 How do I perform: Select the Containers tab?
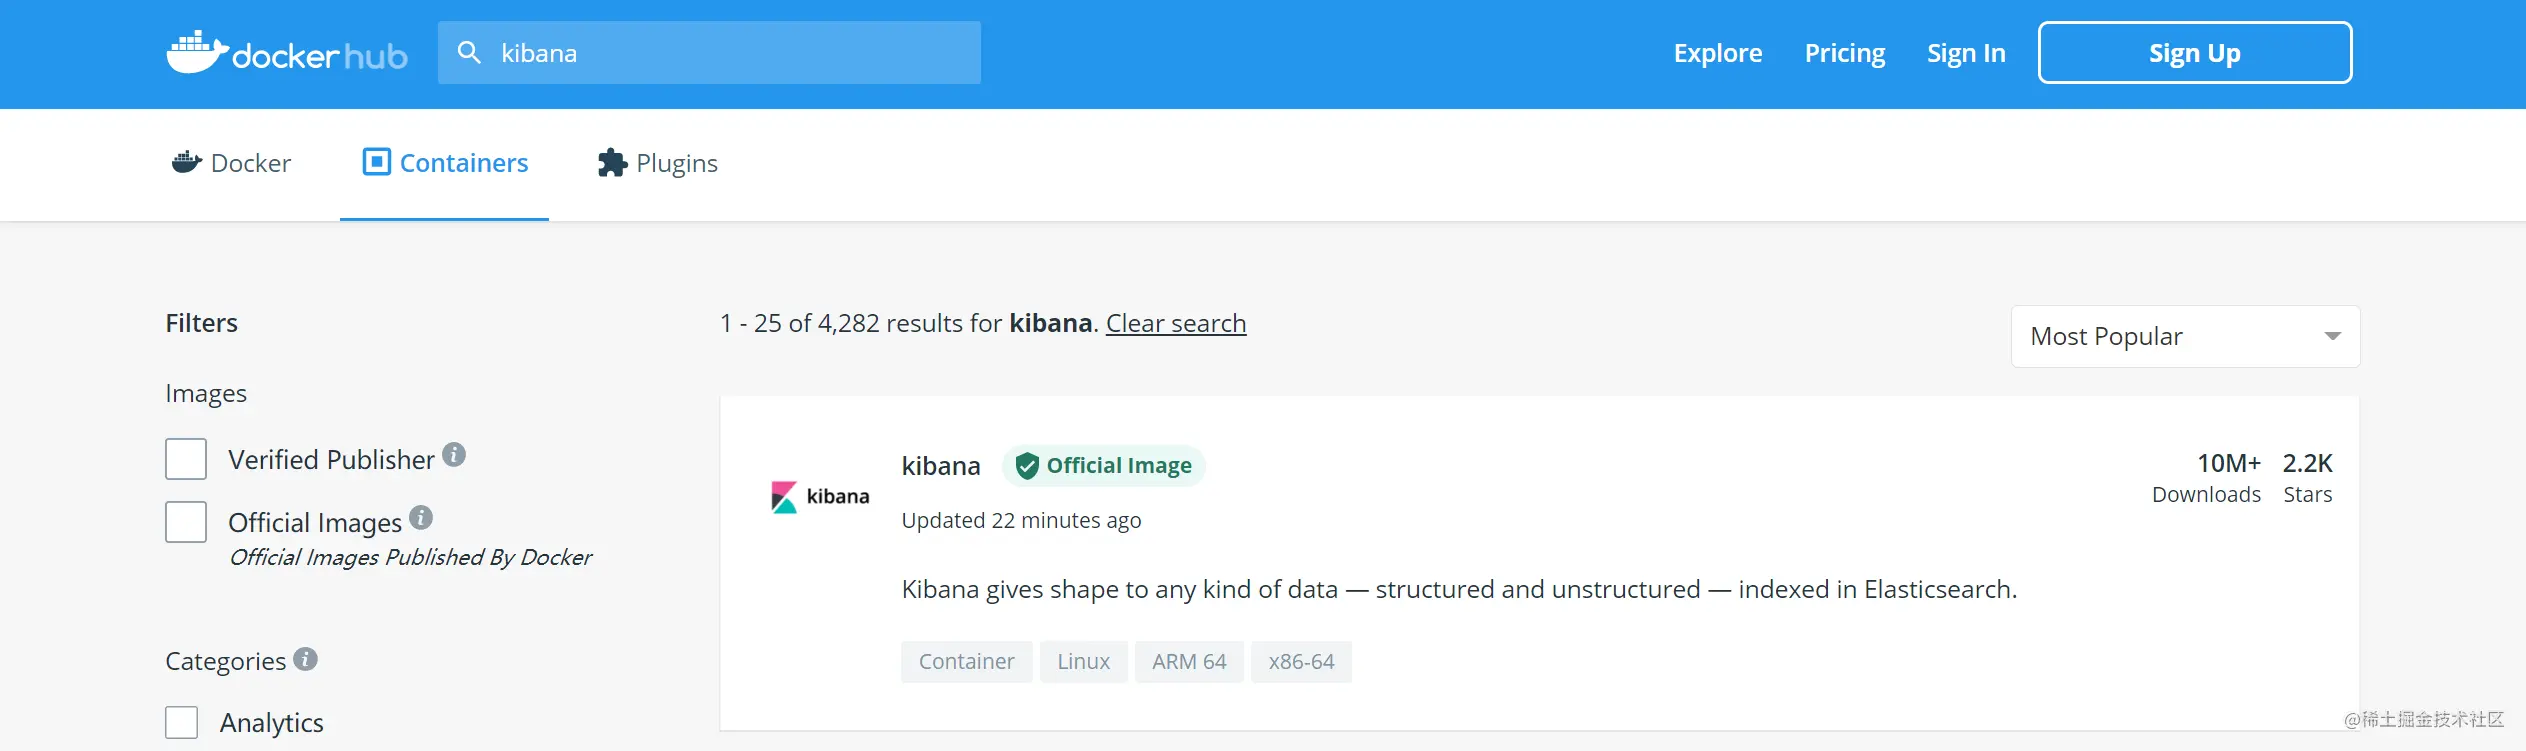click(x=445, y=163)
